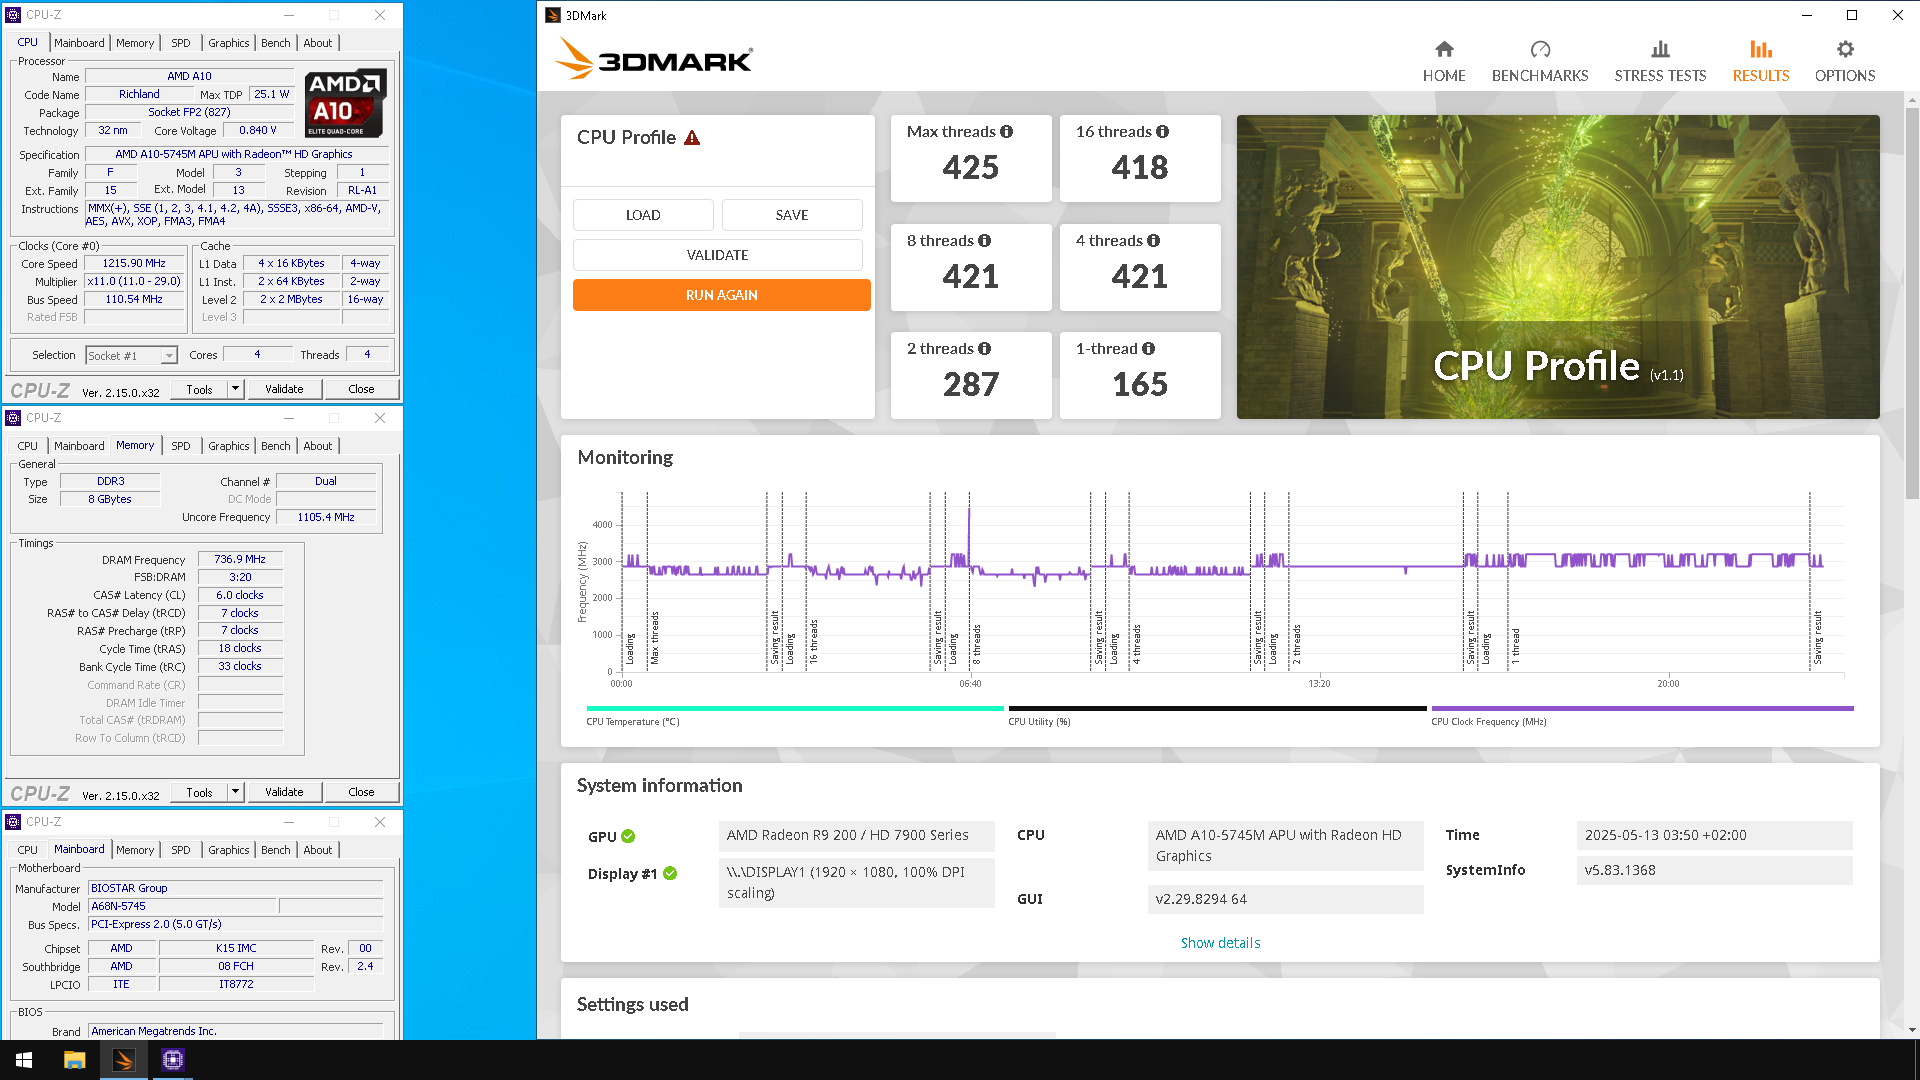1920x1080 pixels.
Task: Click the orange RUN AGAIN button
Action: click(722, 295)
